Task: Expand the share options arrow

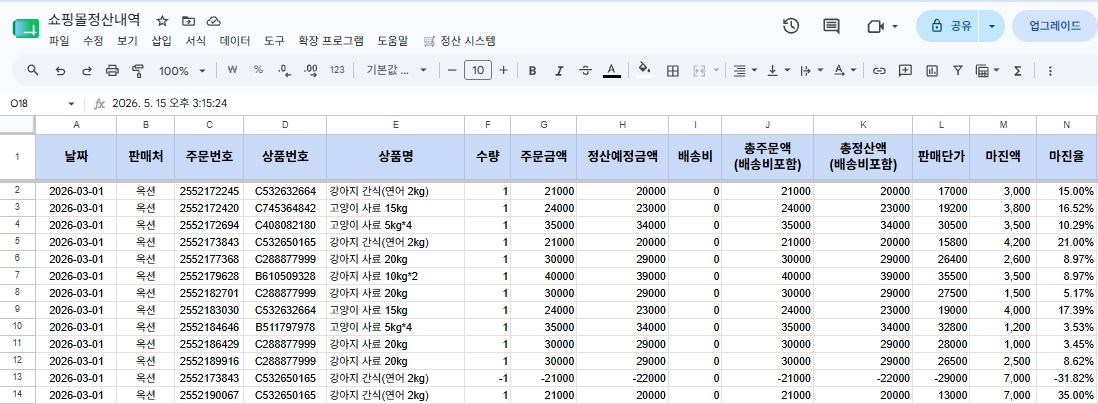Action: pos(992,26)
